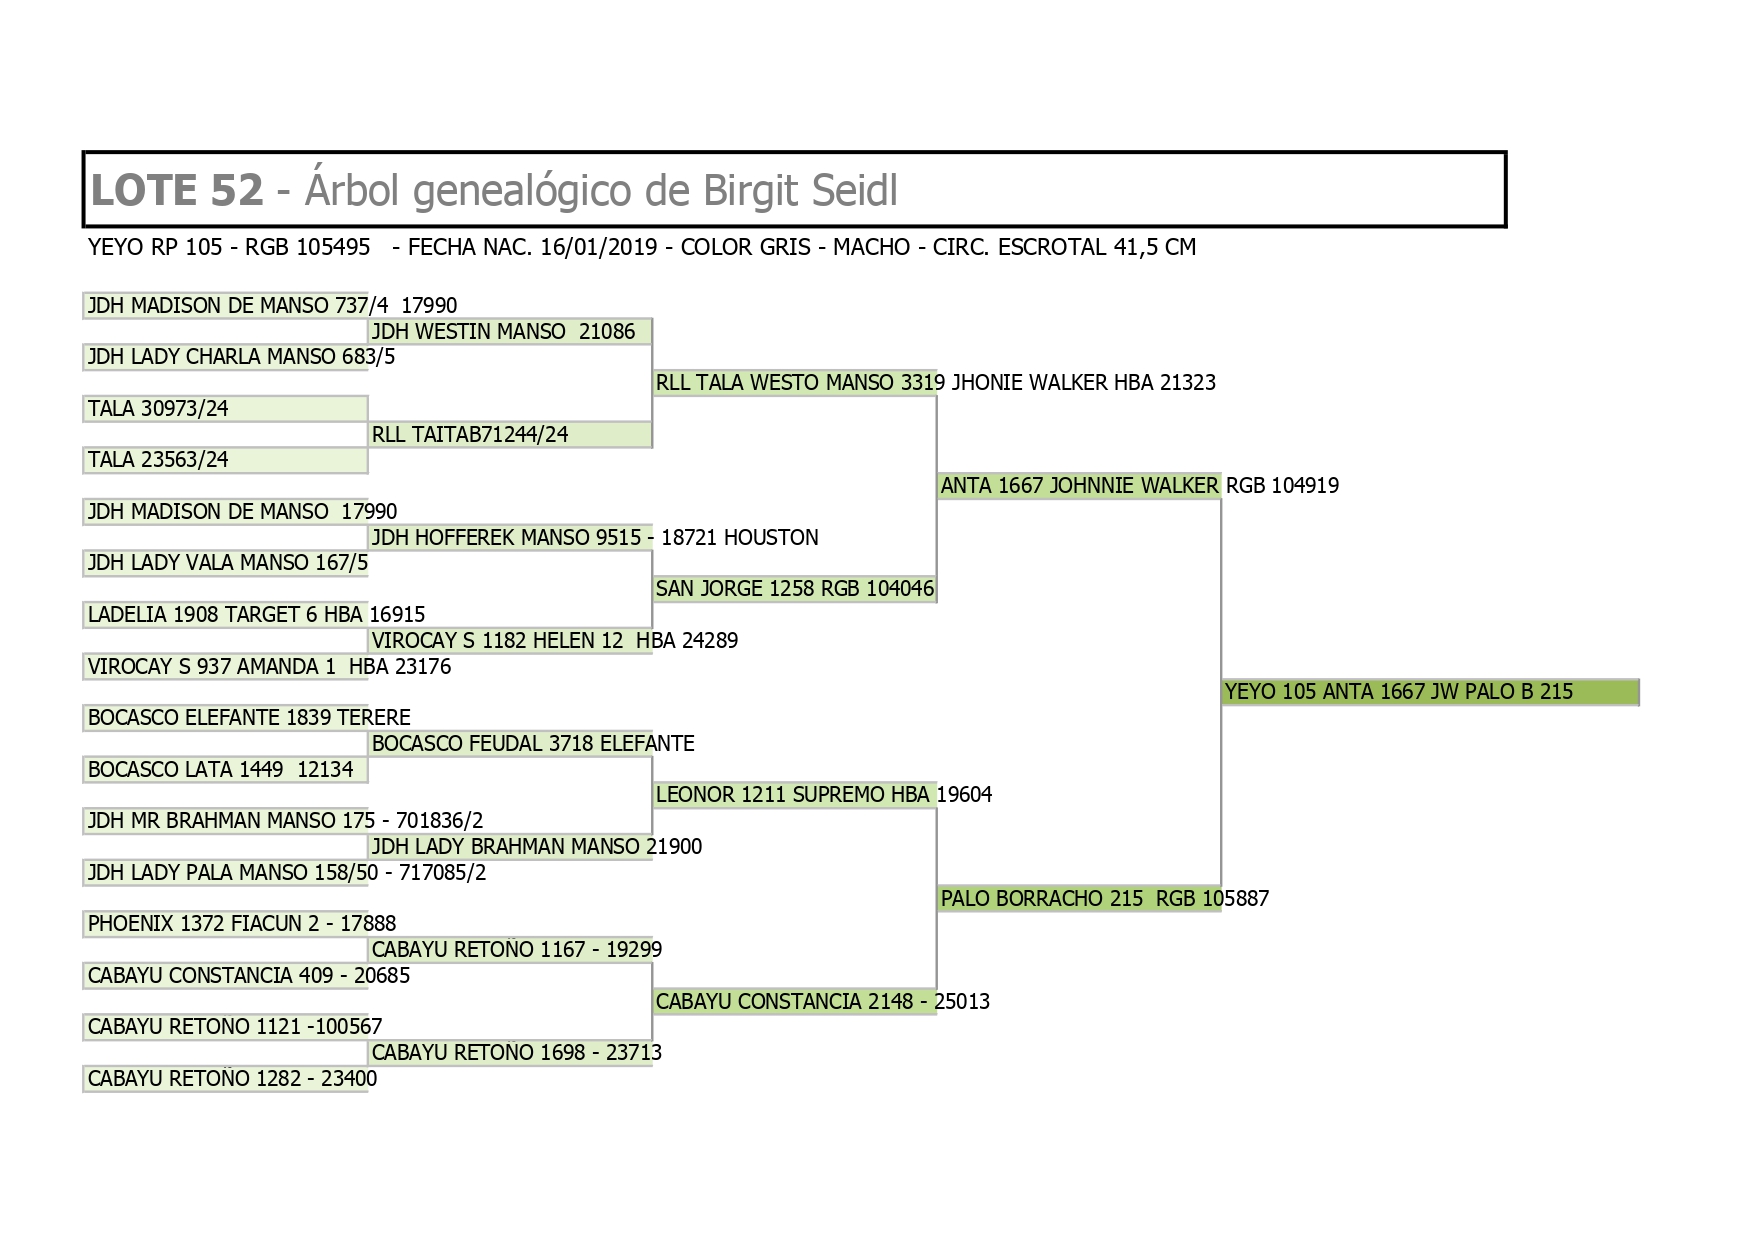Click CABAYU CONSTANCIA 2148 entry
The image size is (1755, 1241).
pyautogui.click(x=794, y=1002)
